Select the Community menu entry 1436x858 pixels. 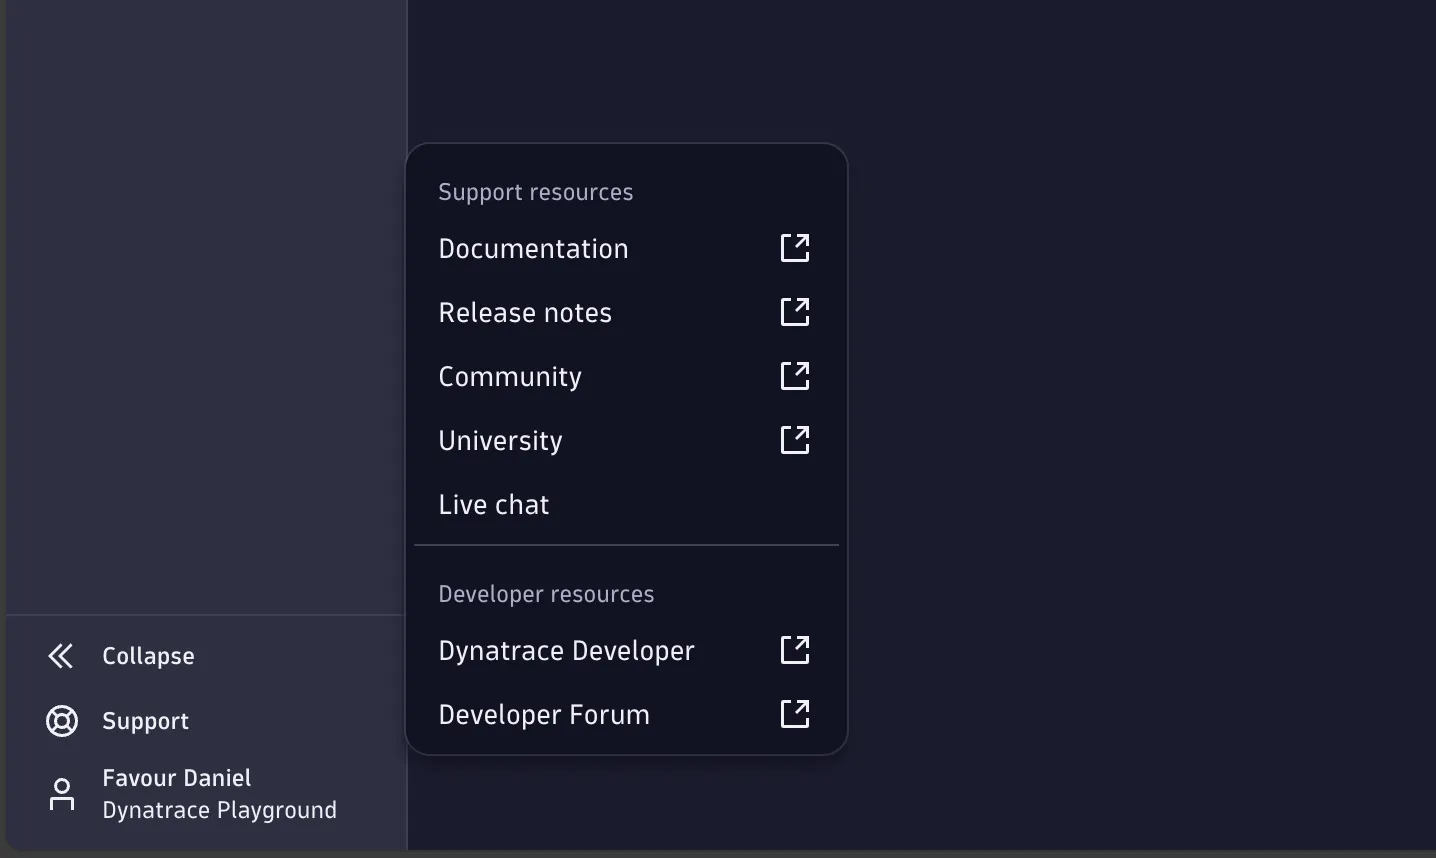[626, 376]
